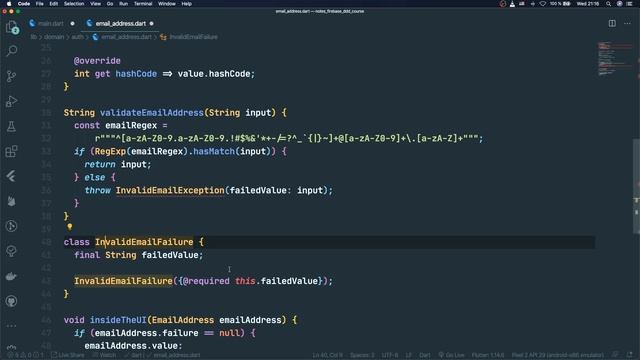Image resolution: width=640 pixels, height=360 pixels.
Task: Click the lib breadcrumb segment
Action: click(x=33, y=37)
